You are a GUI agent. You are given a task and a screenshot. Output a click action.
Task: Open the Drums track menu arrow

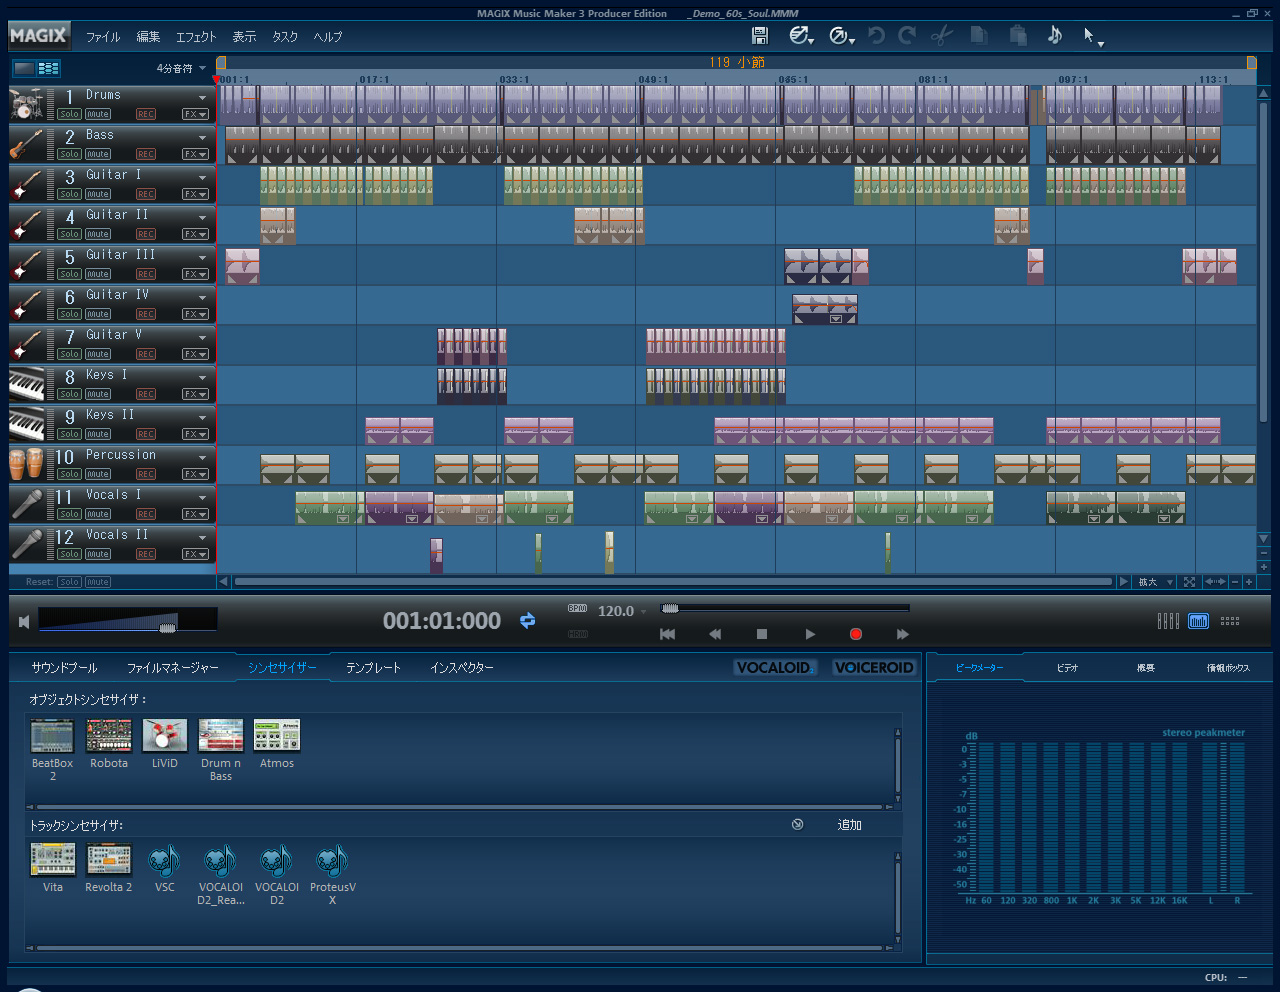[x=202, y=98]
